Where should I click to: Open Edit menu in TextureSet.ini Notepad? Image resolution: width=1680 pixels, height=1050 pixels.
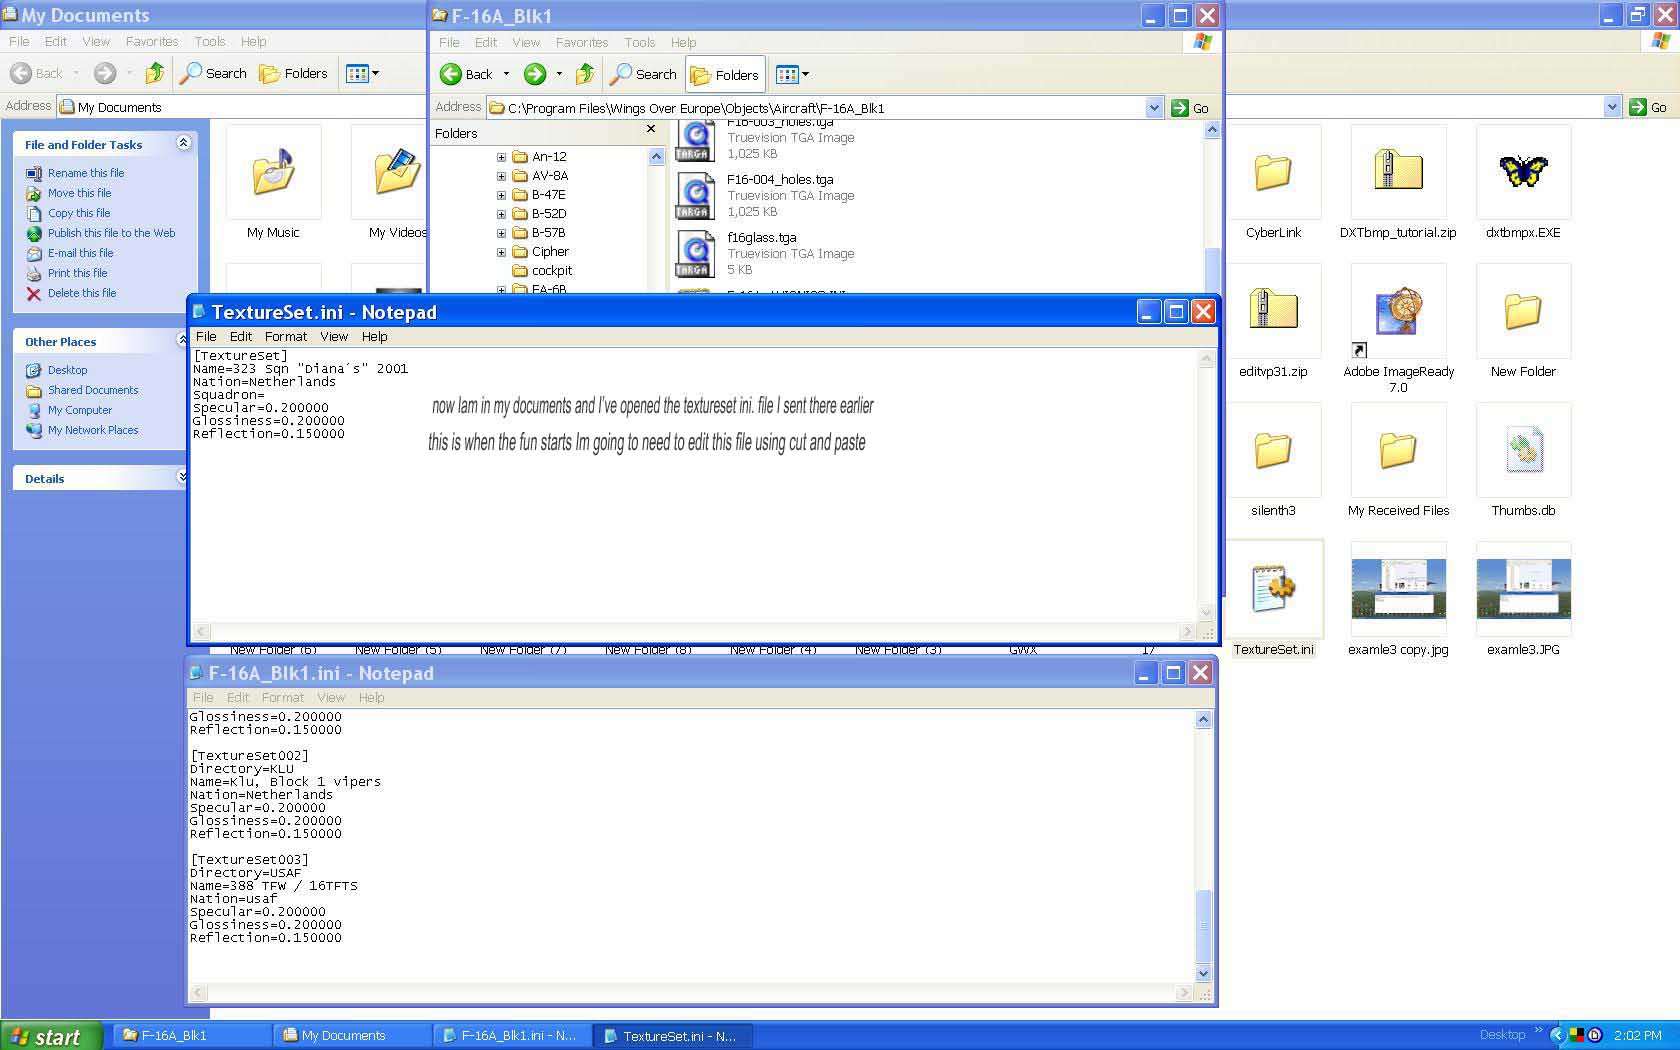click(x=241, y=337)
